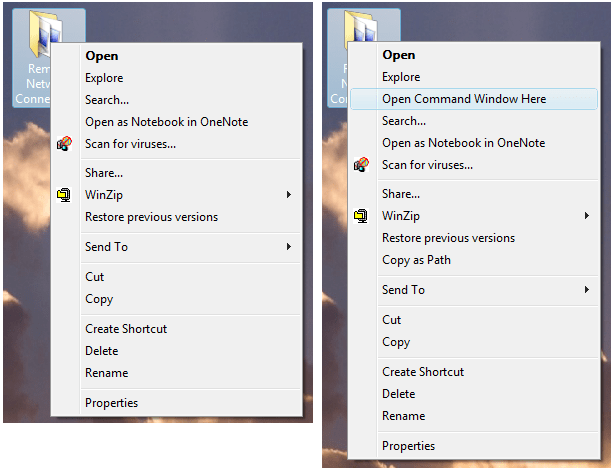Expand the Send To submenu arrow in the right menu

(x=586, y=290)
